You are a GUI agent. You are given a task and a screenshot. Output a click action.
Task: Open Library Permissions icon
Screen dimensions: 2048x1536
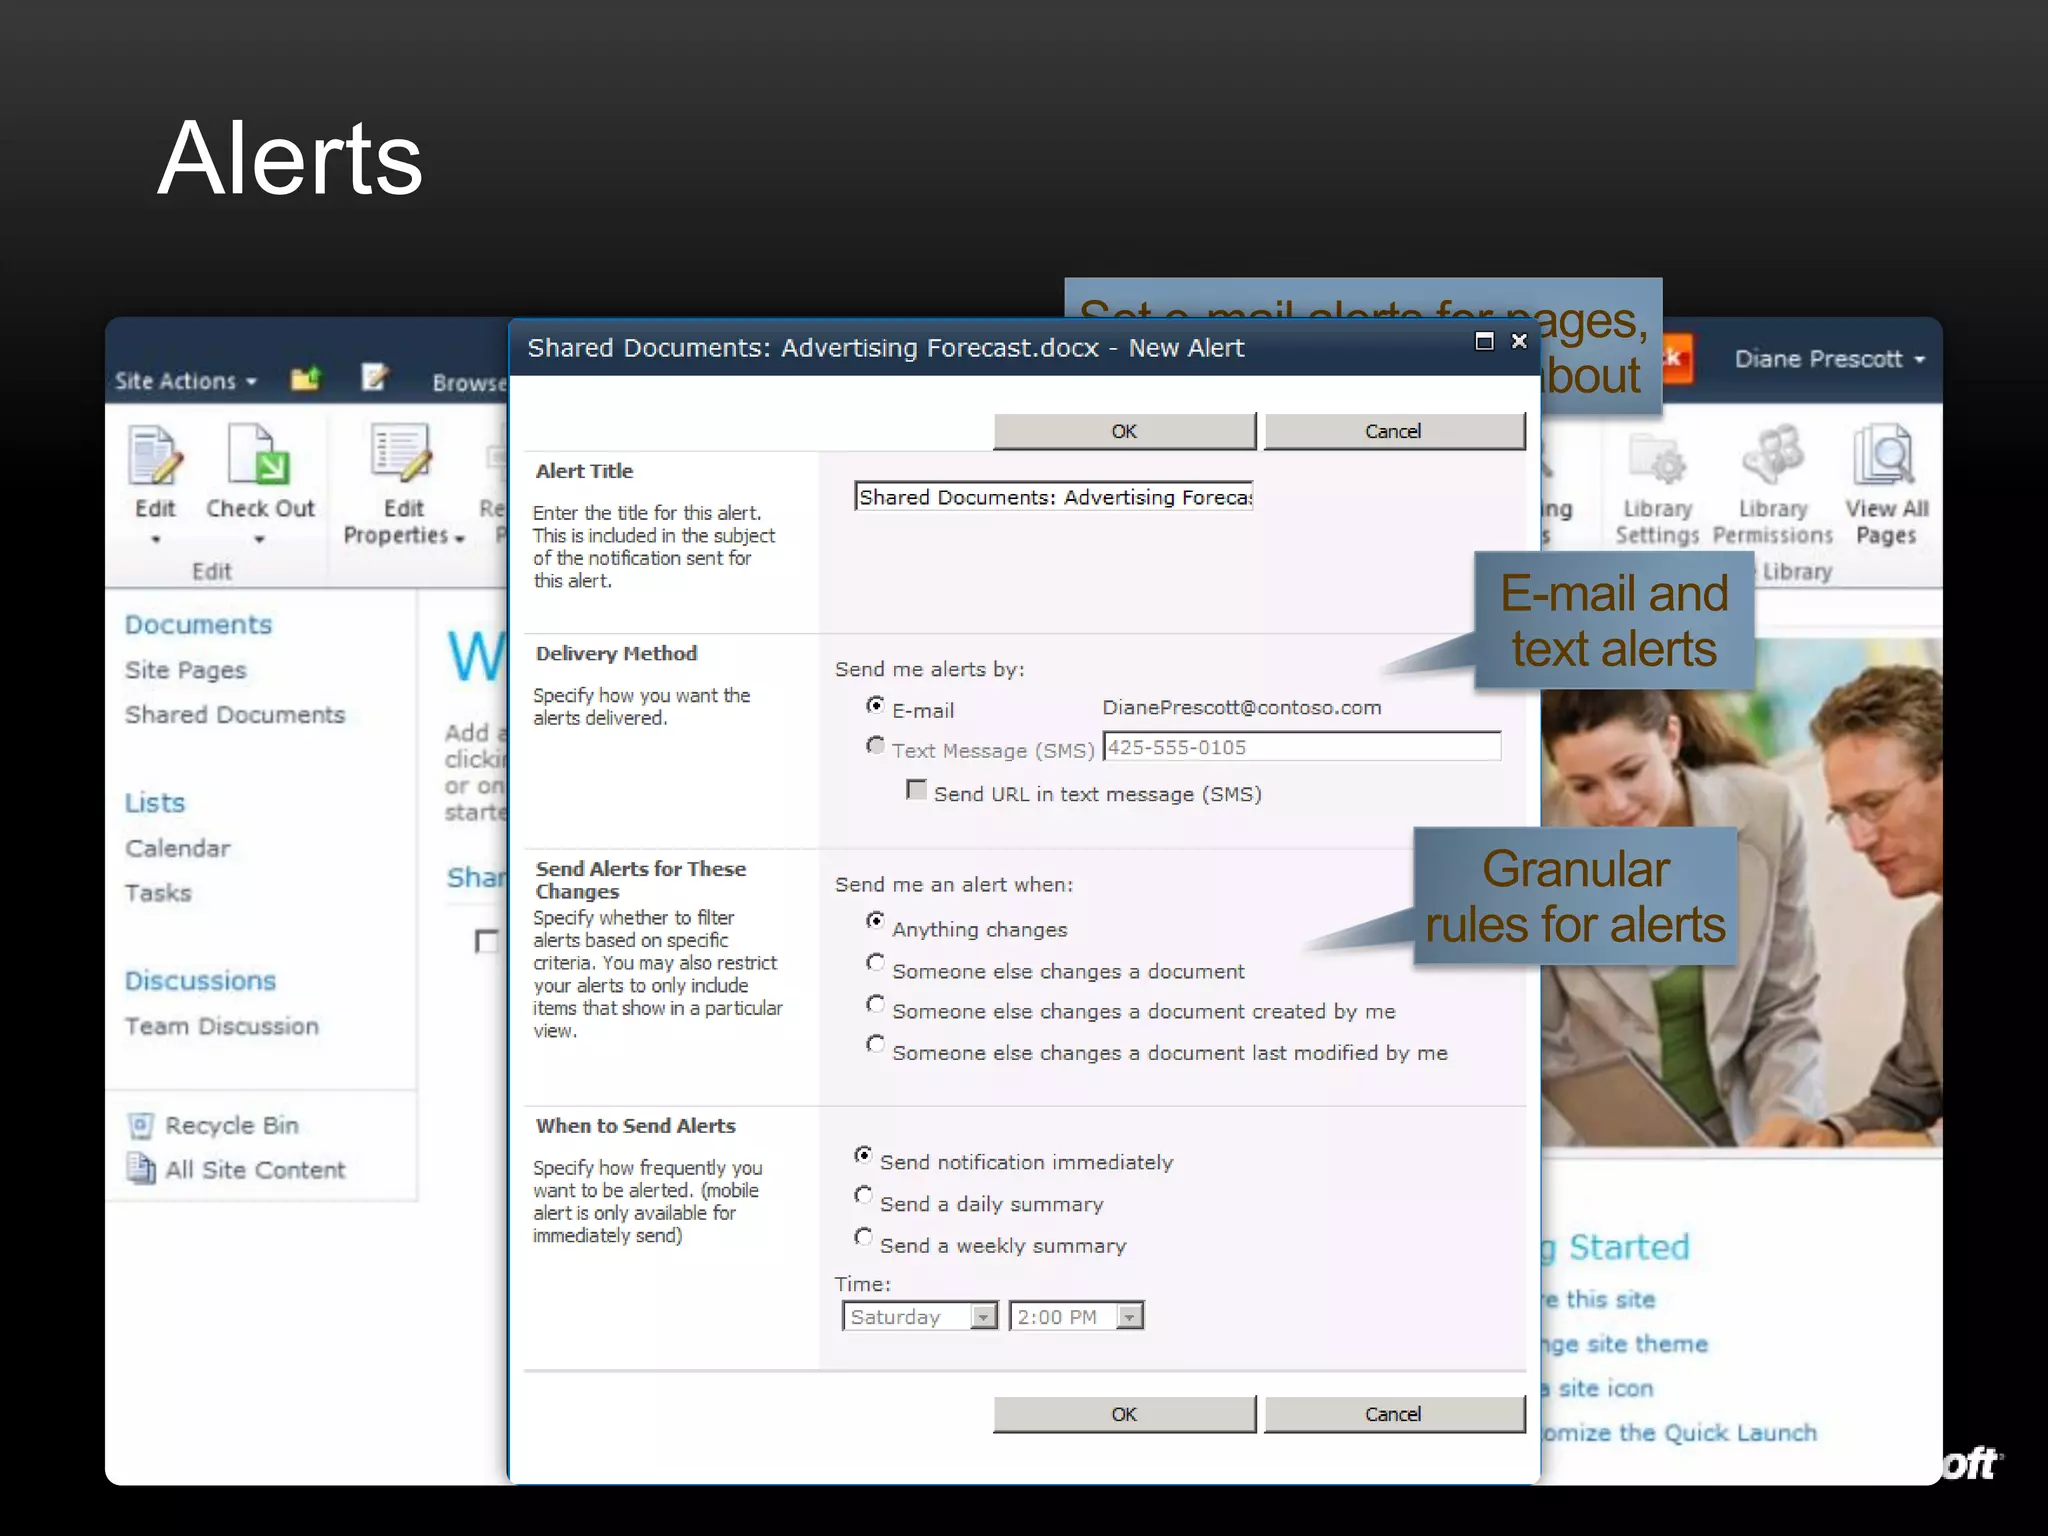click(x=1772, y=456)
